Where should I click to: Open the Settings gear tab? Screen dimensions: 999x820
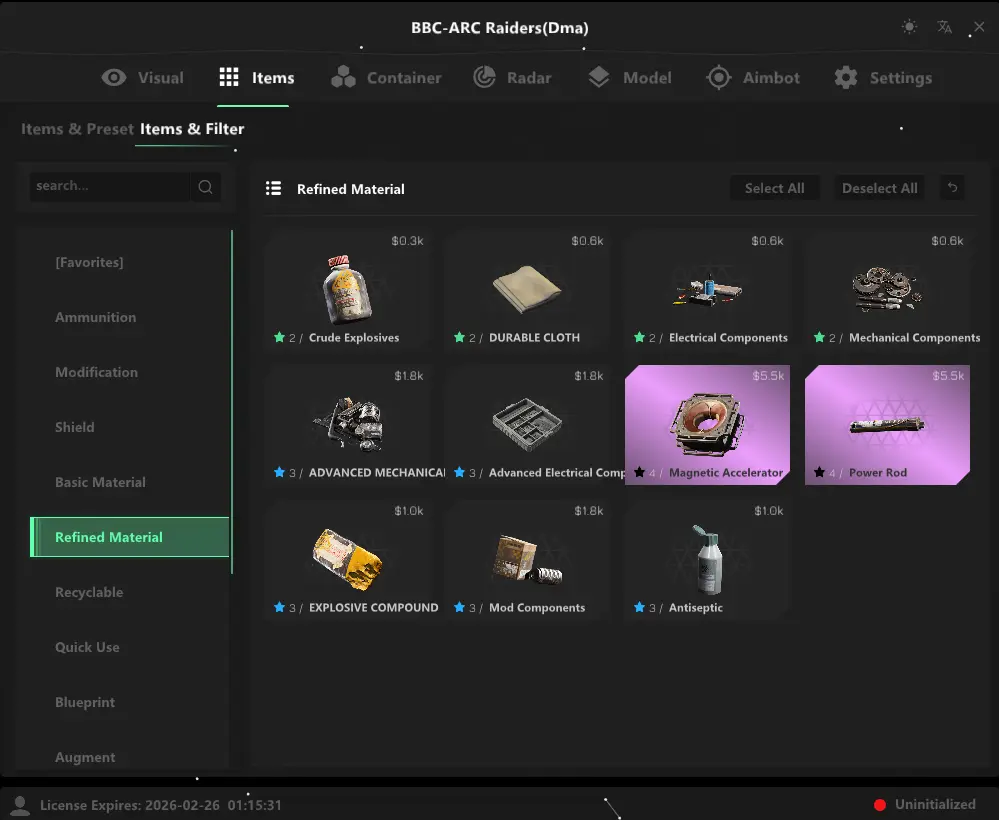click(882, 78)
